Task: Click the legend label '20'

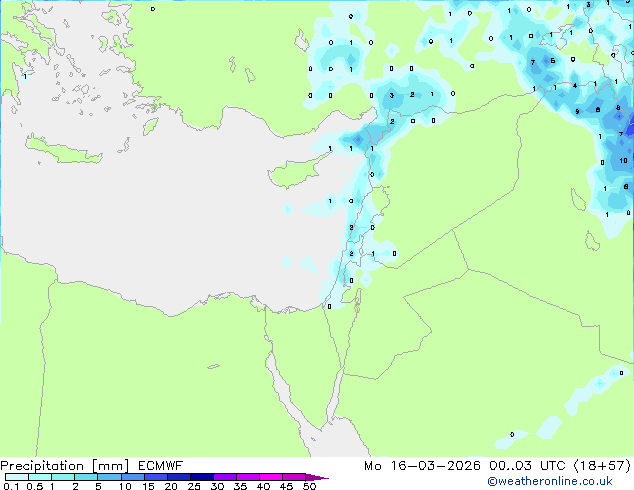Action: 171,486
